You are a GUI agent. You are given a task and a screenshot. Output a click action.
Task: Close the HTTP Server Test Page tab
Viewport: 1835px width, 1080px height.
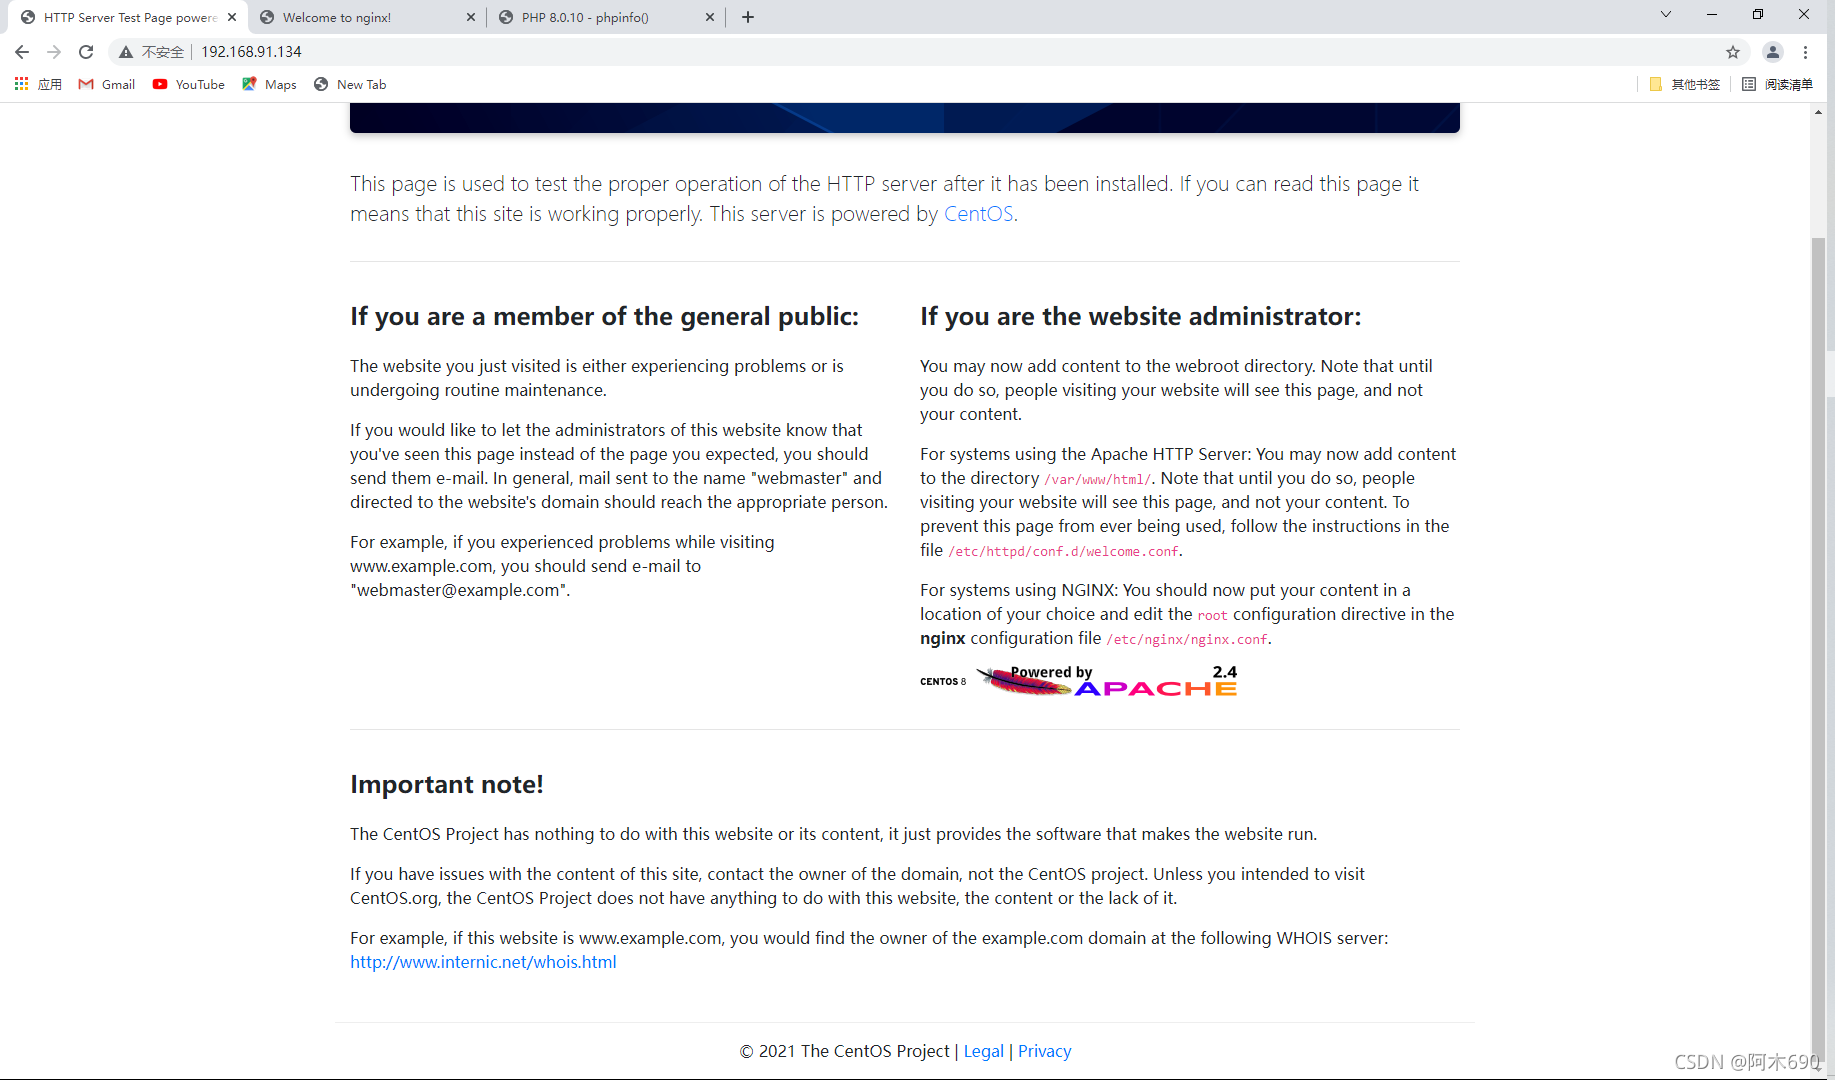tap(232, 17)
